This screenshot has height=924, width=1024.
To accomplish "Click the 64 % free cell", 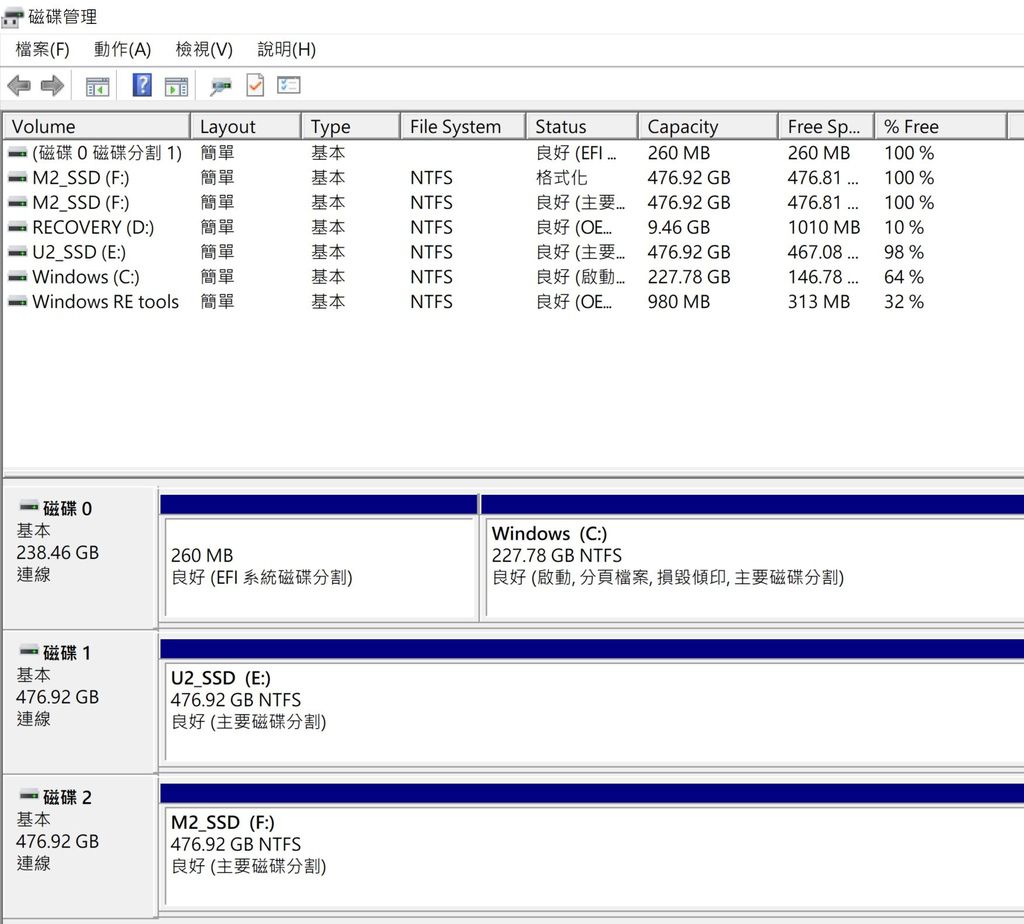I will 904,278.
